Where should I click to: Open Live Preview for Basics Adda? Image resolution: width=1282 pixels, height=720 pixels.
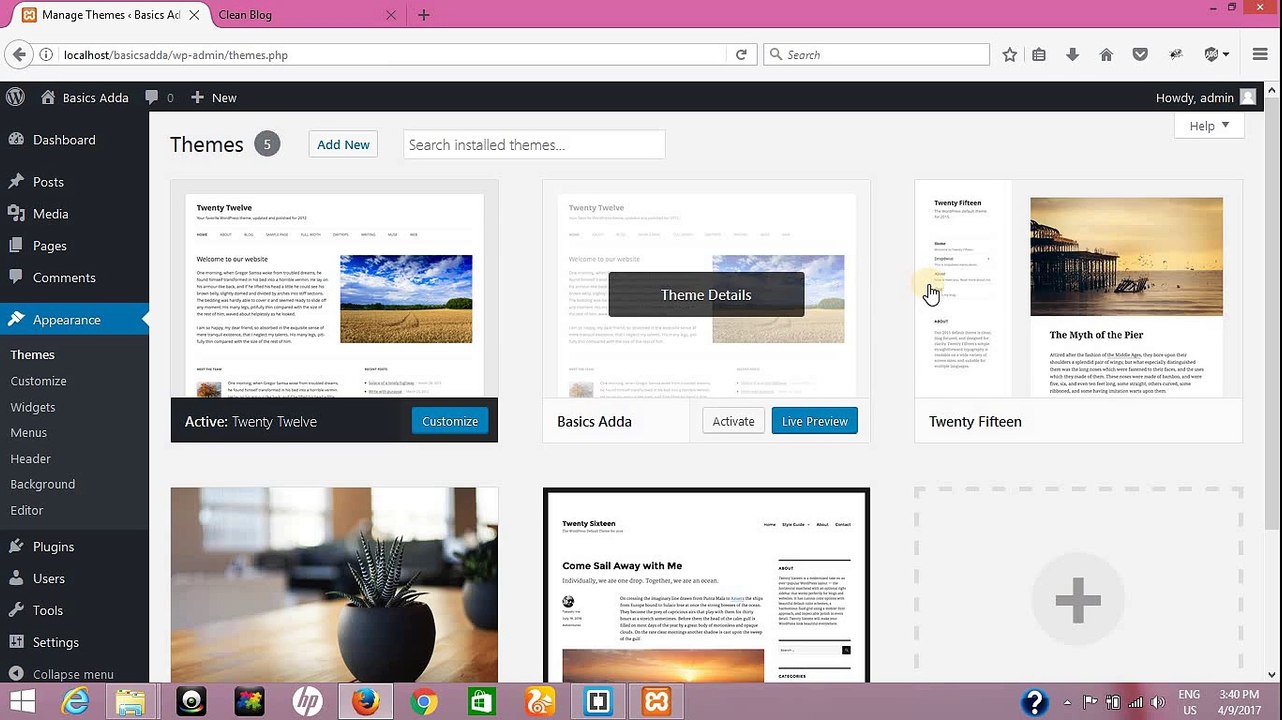[x=814, y=421]
